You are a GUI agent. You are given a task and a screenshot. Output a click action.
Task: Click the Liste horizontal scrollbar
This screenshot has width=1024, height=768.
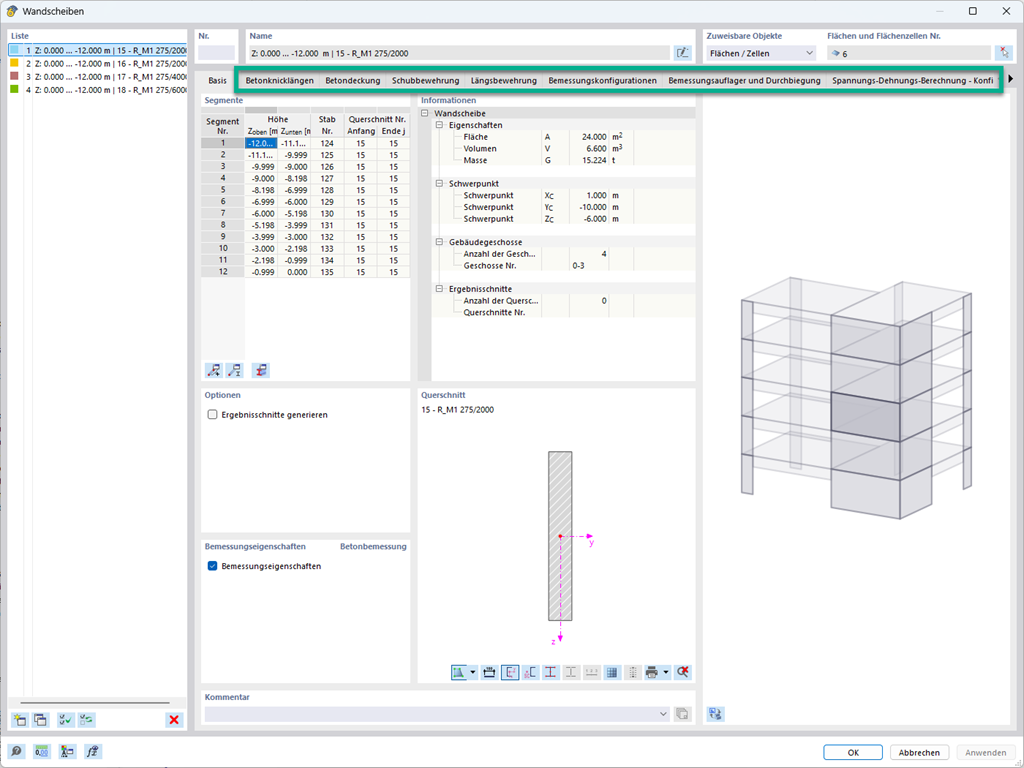click(95, 703)
